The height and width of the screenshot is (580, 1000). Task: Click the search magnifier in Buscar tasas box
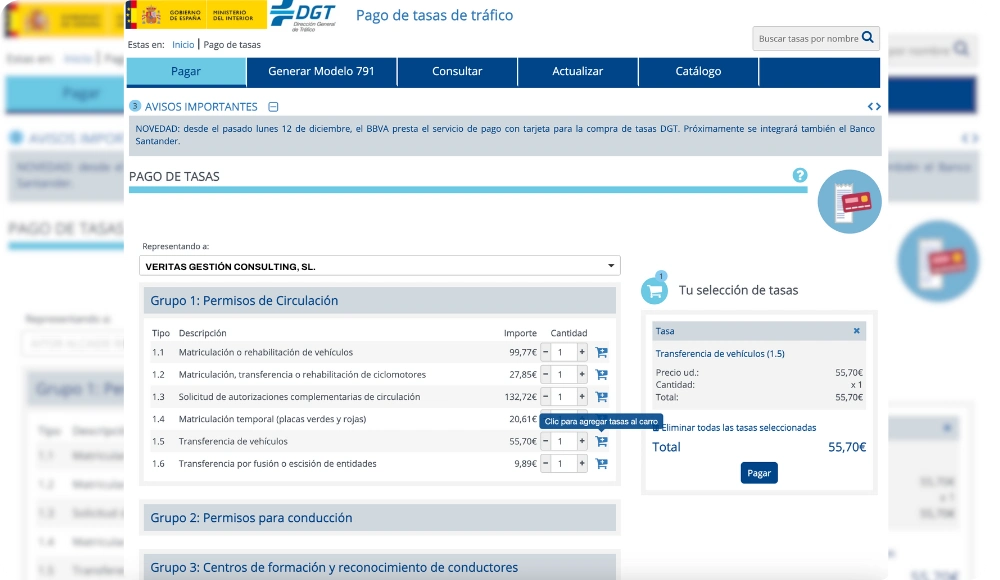pos(869,37)
